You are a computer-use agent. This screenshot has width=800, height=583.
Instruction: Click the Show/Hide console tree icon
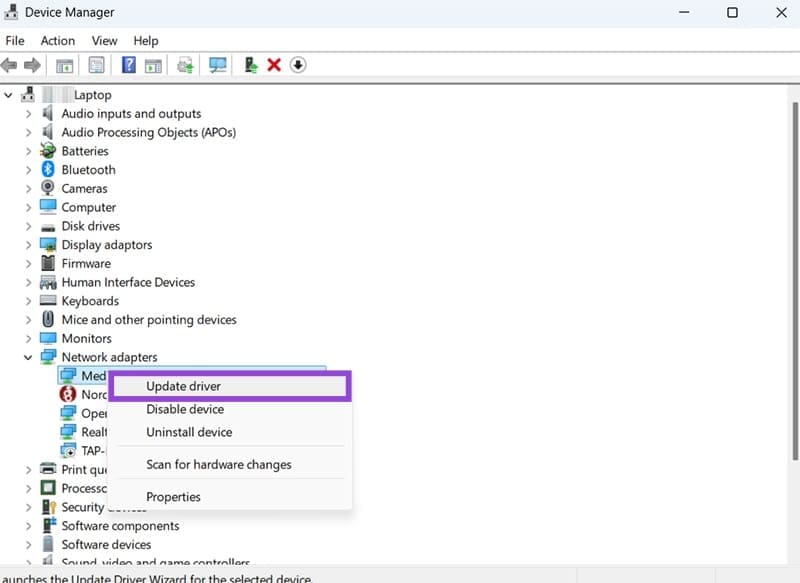[63, 64]
